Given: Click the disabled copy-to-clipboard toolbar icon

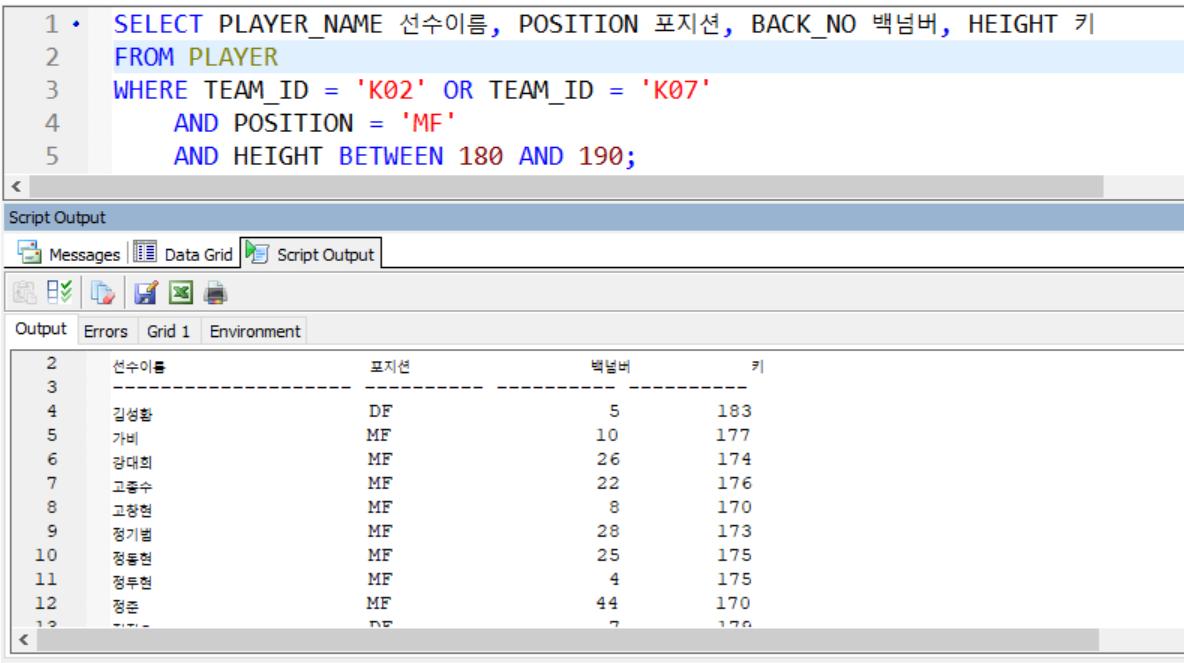Looking at the screenshot, I should point(24,292).
